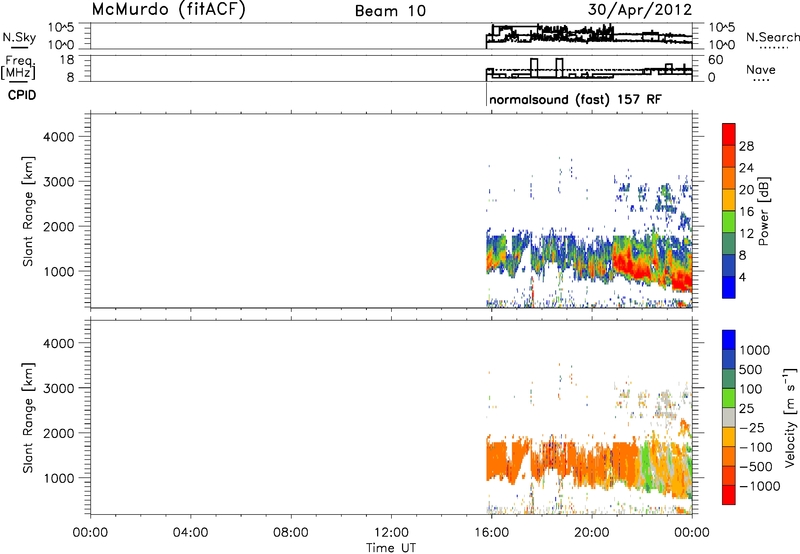Pick the yellow-orange 16–20 dB colorbar segment

tap(729, 200)
